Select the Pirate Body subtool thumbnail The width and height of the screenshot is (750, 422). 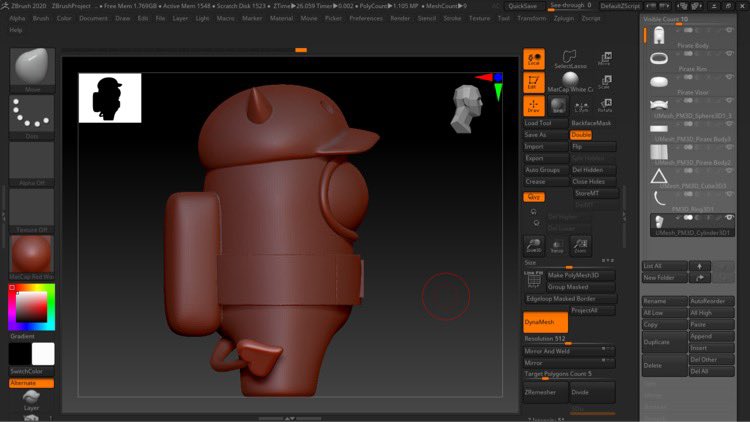pyautogui.click(x=659, y=36)
